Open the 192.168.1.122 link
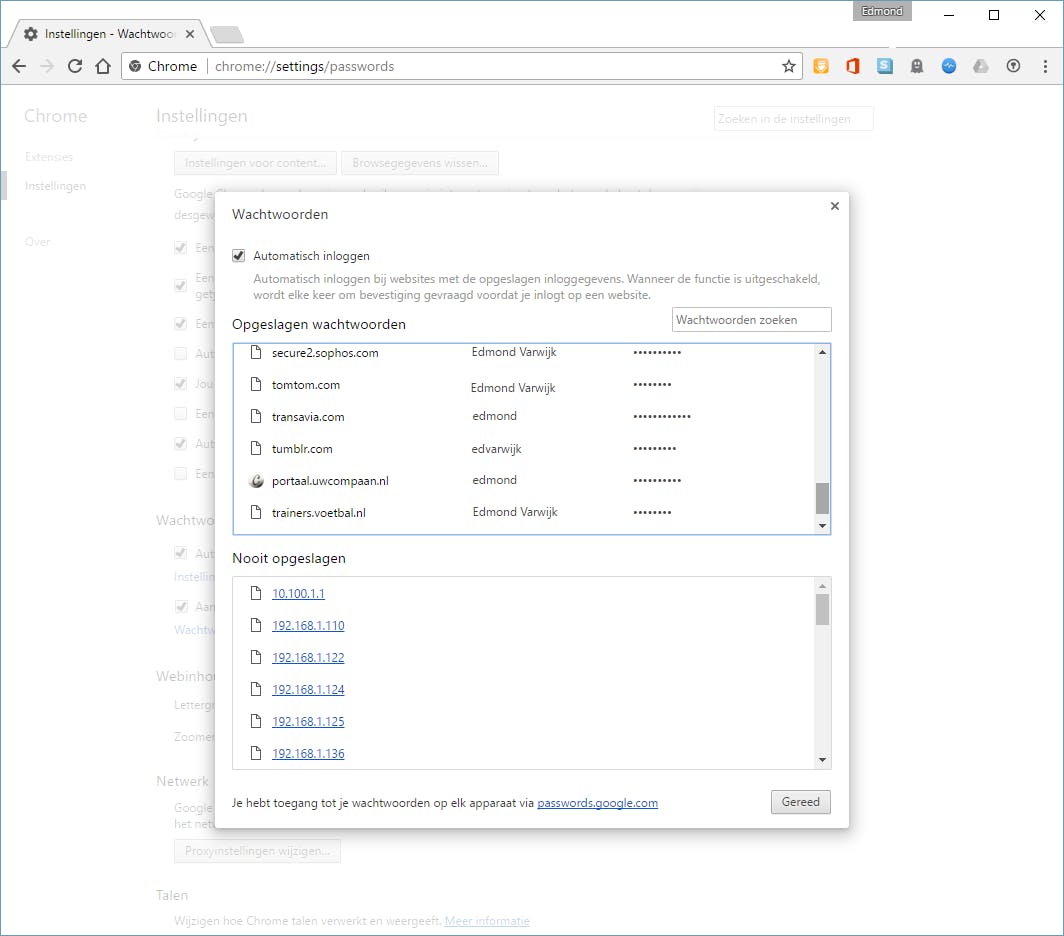This screenshot has height=936, width=1064. [x=308, y=657]
